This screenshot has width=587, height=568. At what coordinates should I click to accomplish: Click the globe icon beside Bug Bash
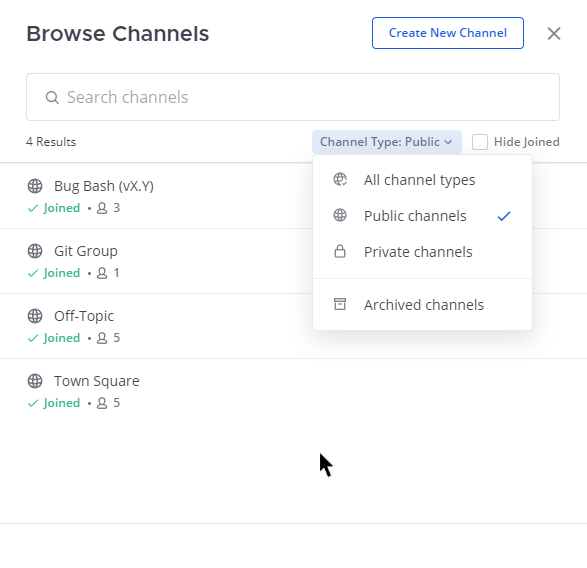pyautogui.click(x=35, y=186)
